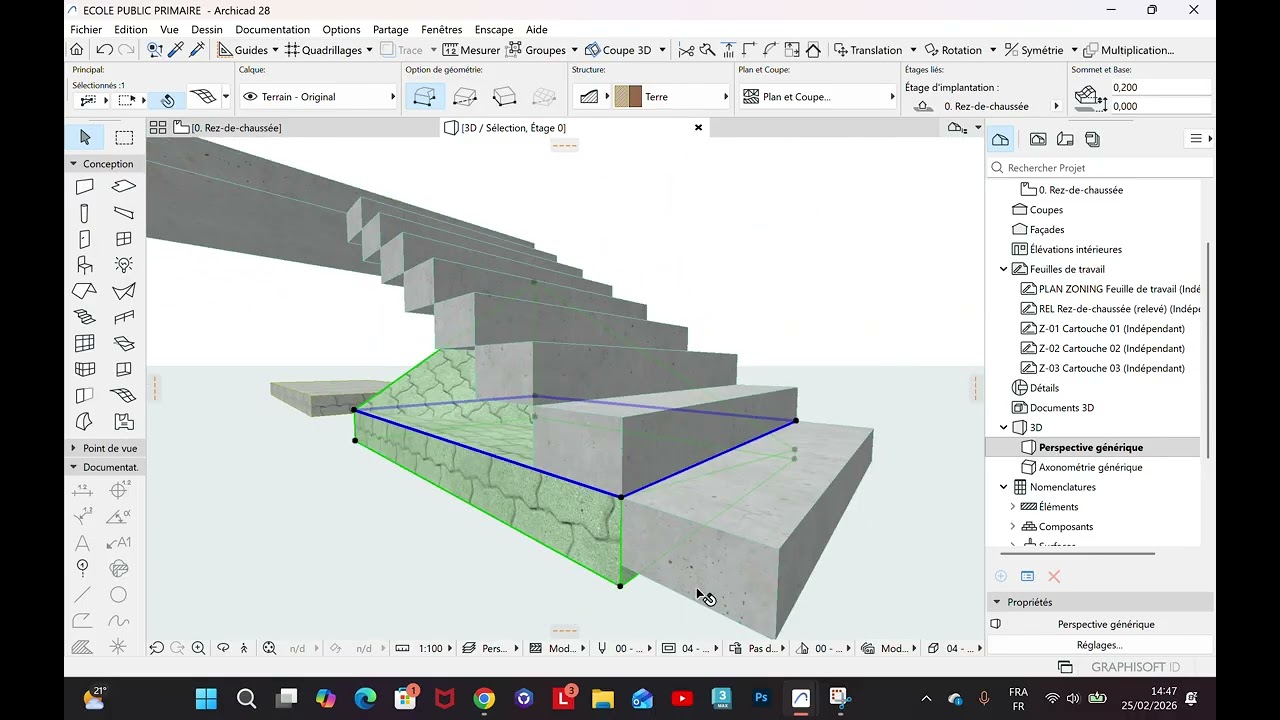This screenshot has height=720, width=1280.
Task: Select the second geometry option
Action: (x=465, y=97)
